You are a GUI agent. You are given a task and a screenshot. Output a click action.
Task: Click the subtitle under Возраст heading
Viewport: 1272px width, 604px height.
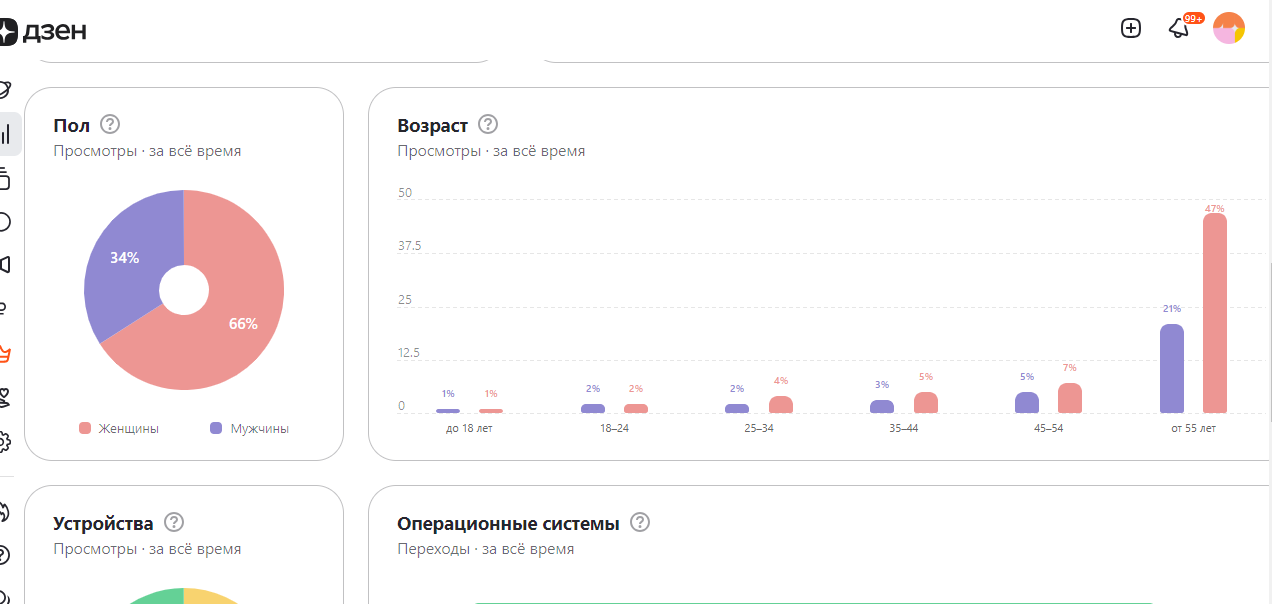pyautogui.click(x=491, y=151)
